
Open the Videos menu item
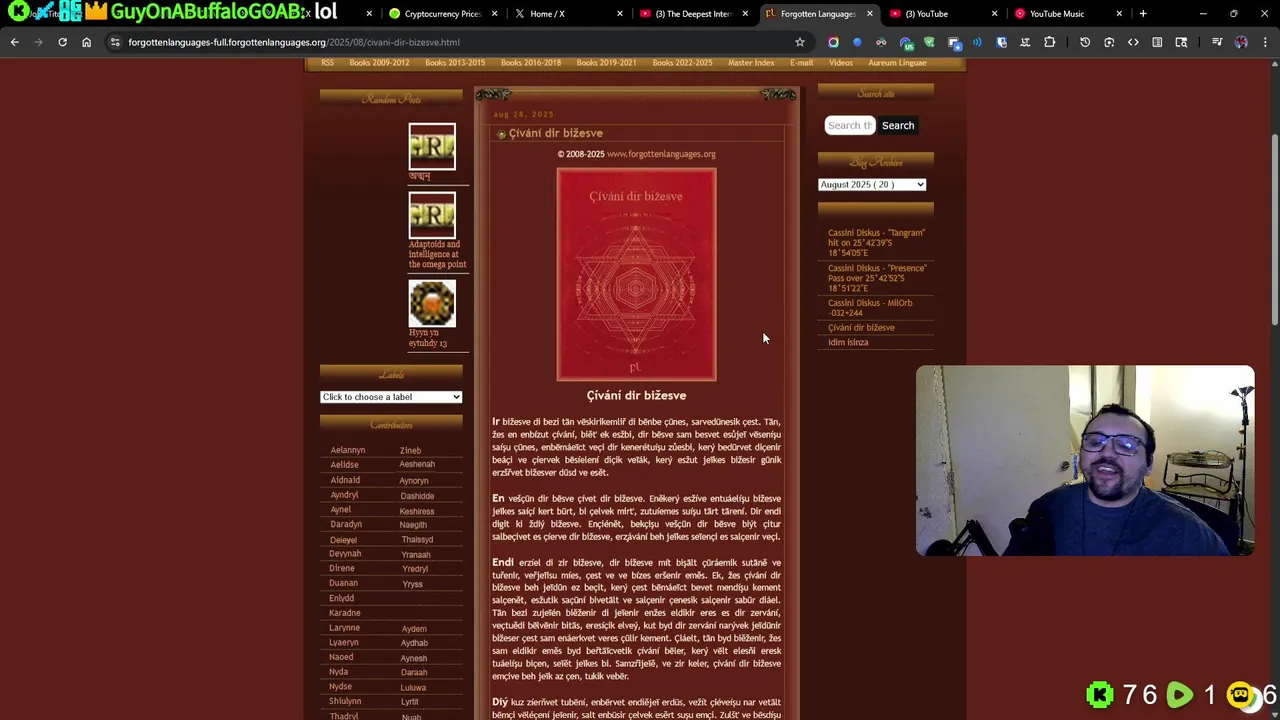pos(841,62)
